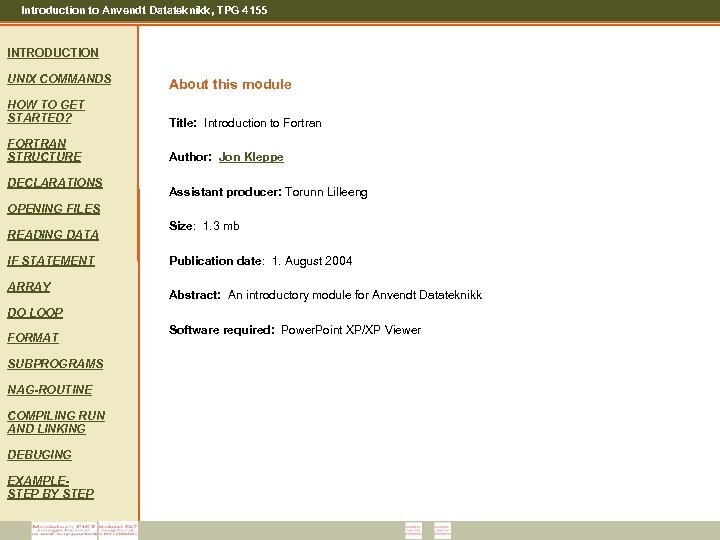The width and height of the screenshot is (720, 540).
Task: Go to READING DATA section
Action: point(53,235)
